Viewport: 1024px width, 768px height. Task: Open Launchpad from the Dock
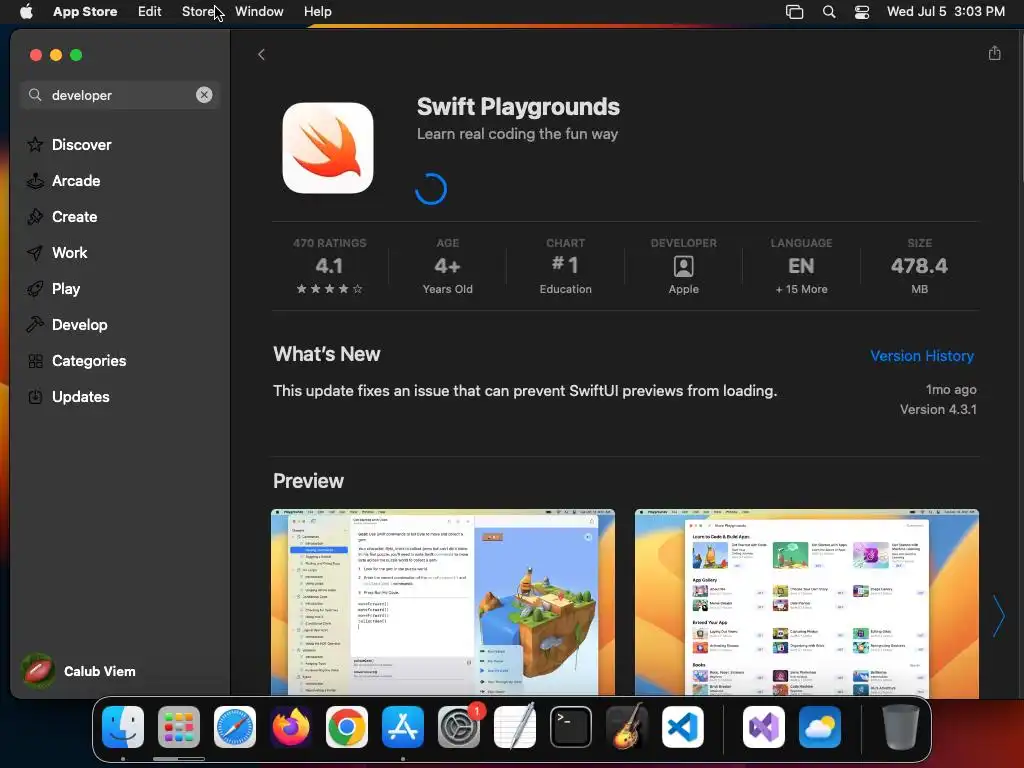coord(179,727)
